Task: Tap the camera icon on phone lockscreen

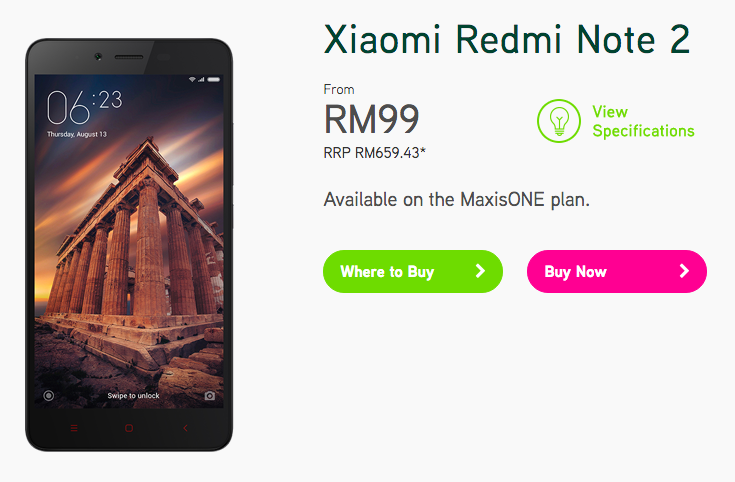Action: [210, 396]
